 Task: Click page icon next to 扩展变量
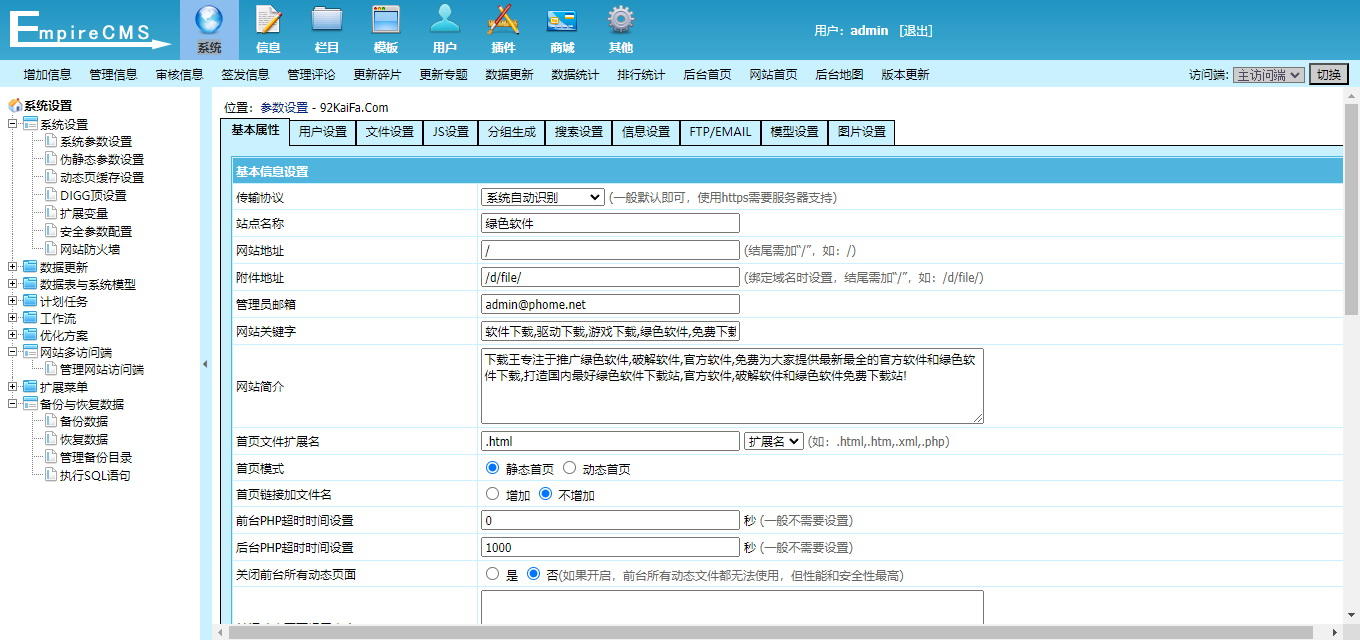coord(51,213)
